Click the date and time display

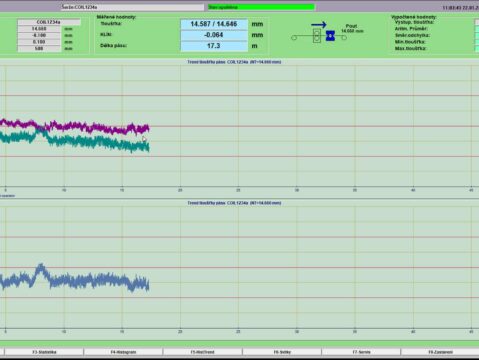pos(461,8)
